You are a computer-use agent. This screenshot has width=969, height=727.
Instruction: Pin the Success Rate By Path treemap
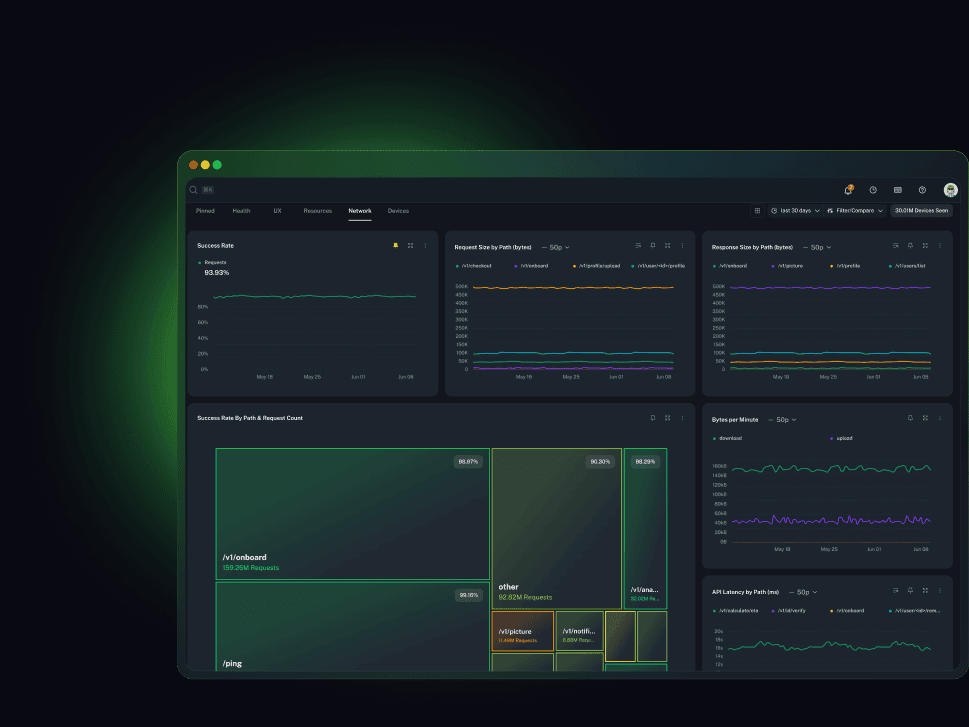[x=653, y=418]
